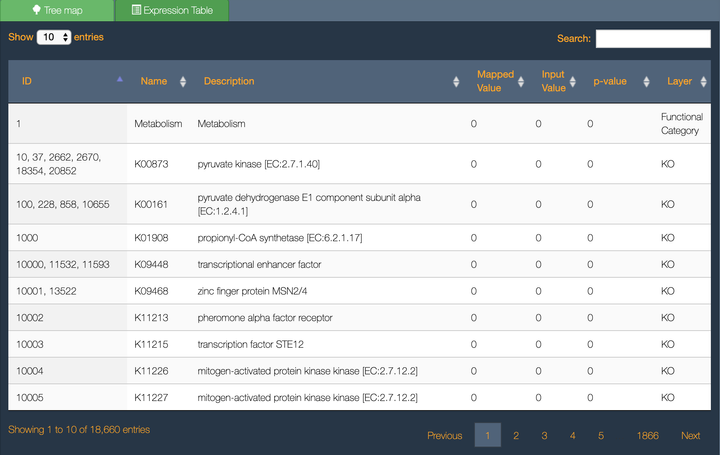Select the current page 1 button
The width and height of the screenshot is (720, 455).
pyautogui.click(x=487, y=436)
